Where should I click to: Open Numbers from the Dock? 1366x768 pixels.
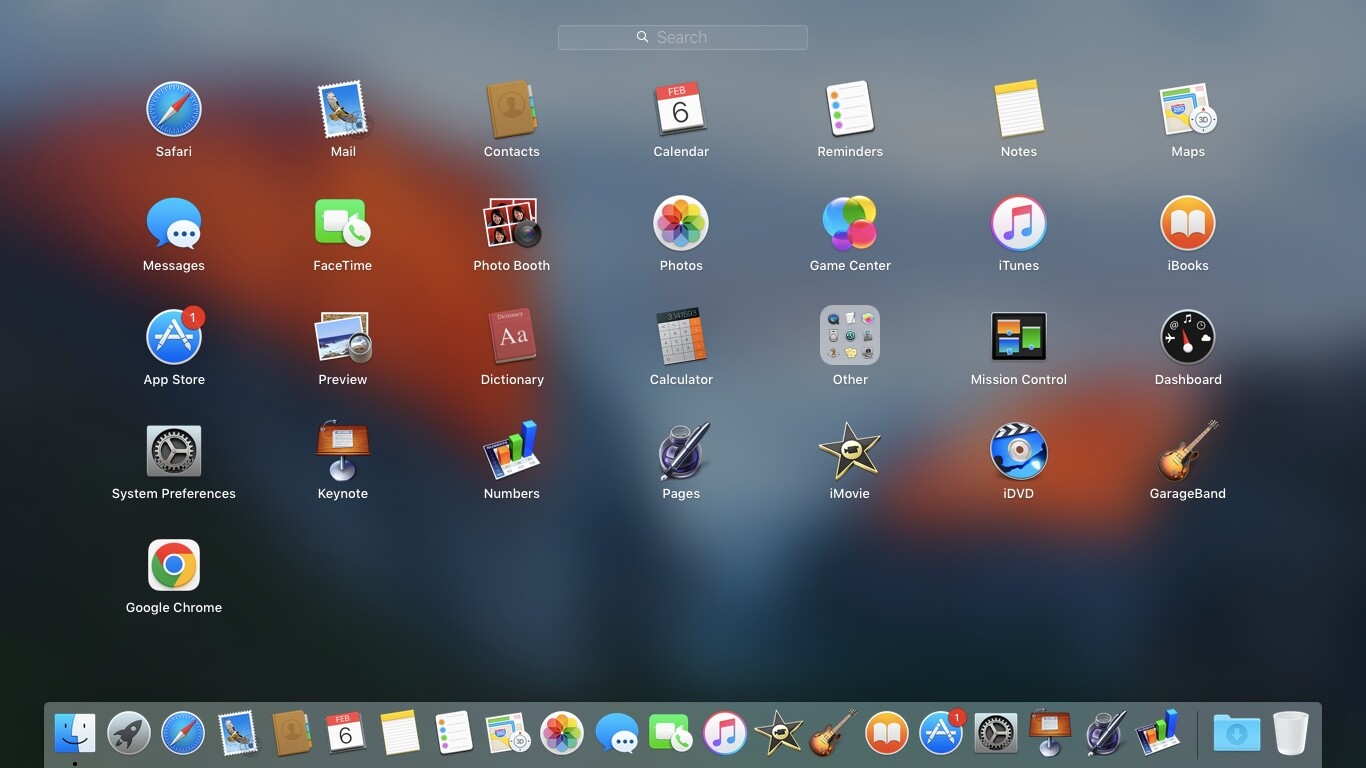(1158, 733)
